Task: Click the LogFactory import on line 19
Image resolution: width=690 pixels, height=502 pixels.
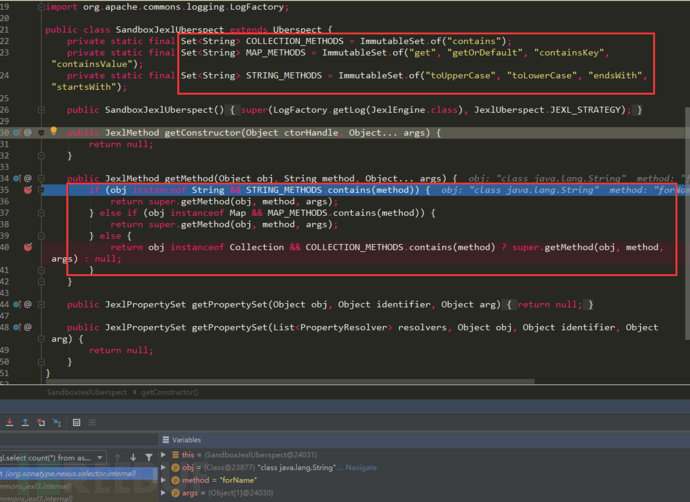Action: (257, 7)
